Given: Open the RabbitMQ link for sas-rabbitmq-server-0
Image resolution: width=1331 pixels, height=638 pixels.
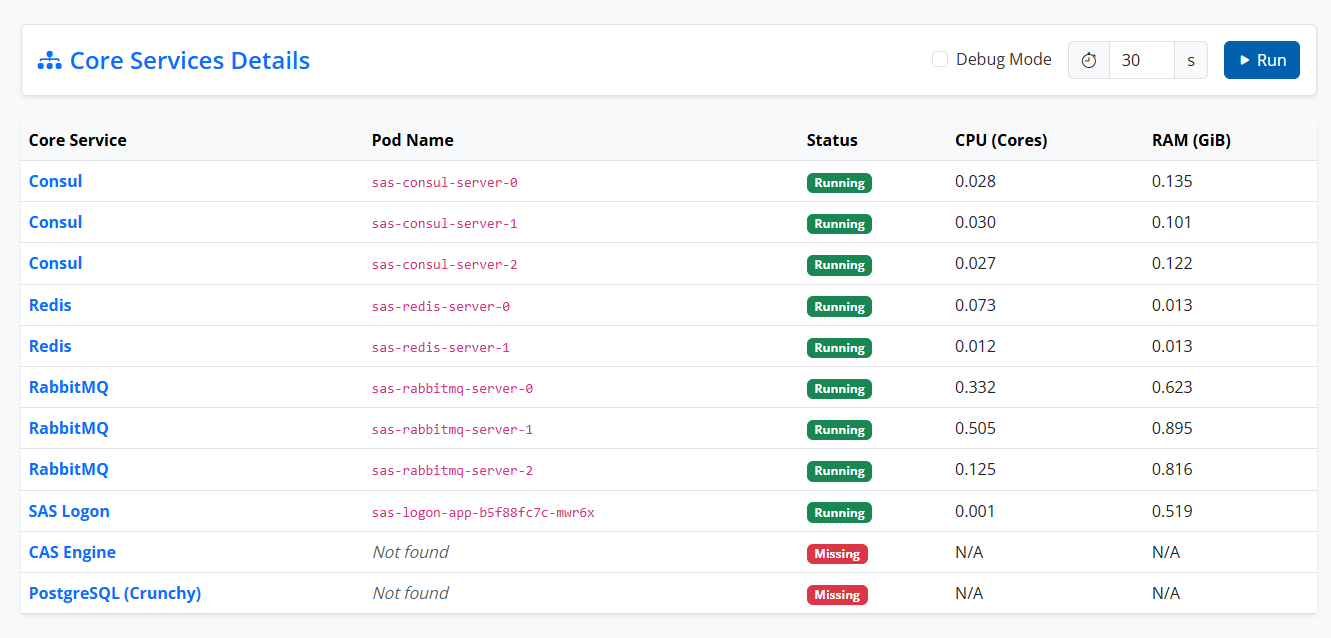Looking at the screenshot, I should [69, 387].
